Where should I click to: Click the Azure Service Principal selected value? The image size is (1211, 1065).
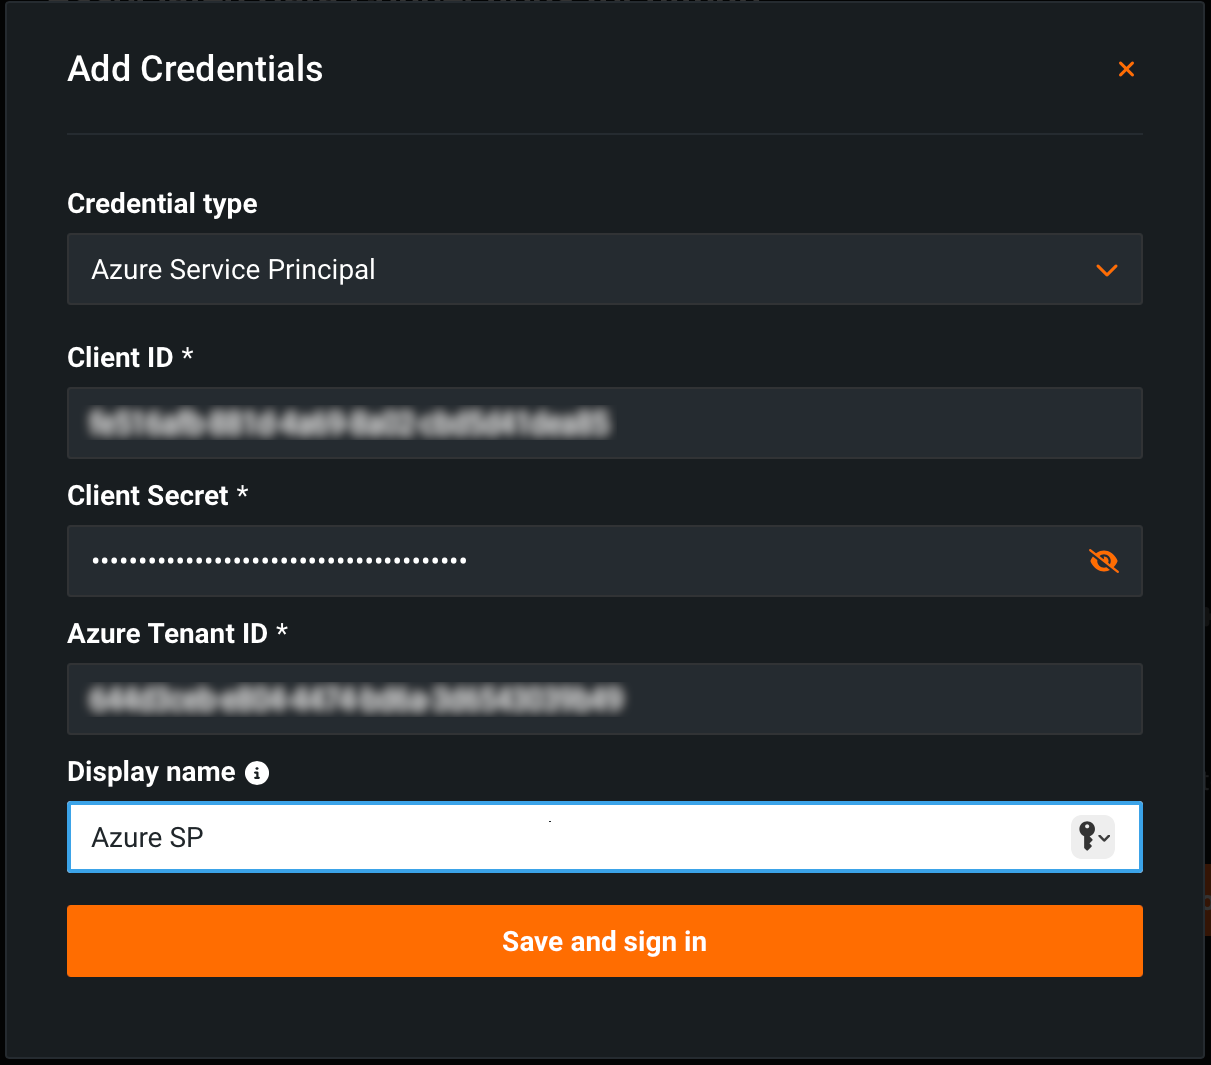click(x=233, y=270)
